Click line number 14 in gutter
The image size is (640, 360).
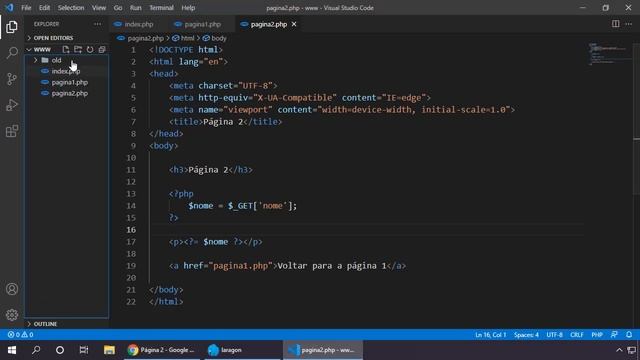pyautogui.click(x=131, y=206)
